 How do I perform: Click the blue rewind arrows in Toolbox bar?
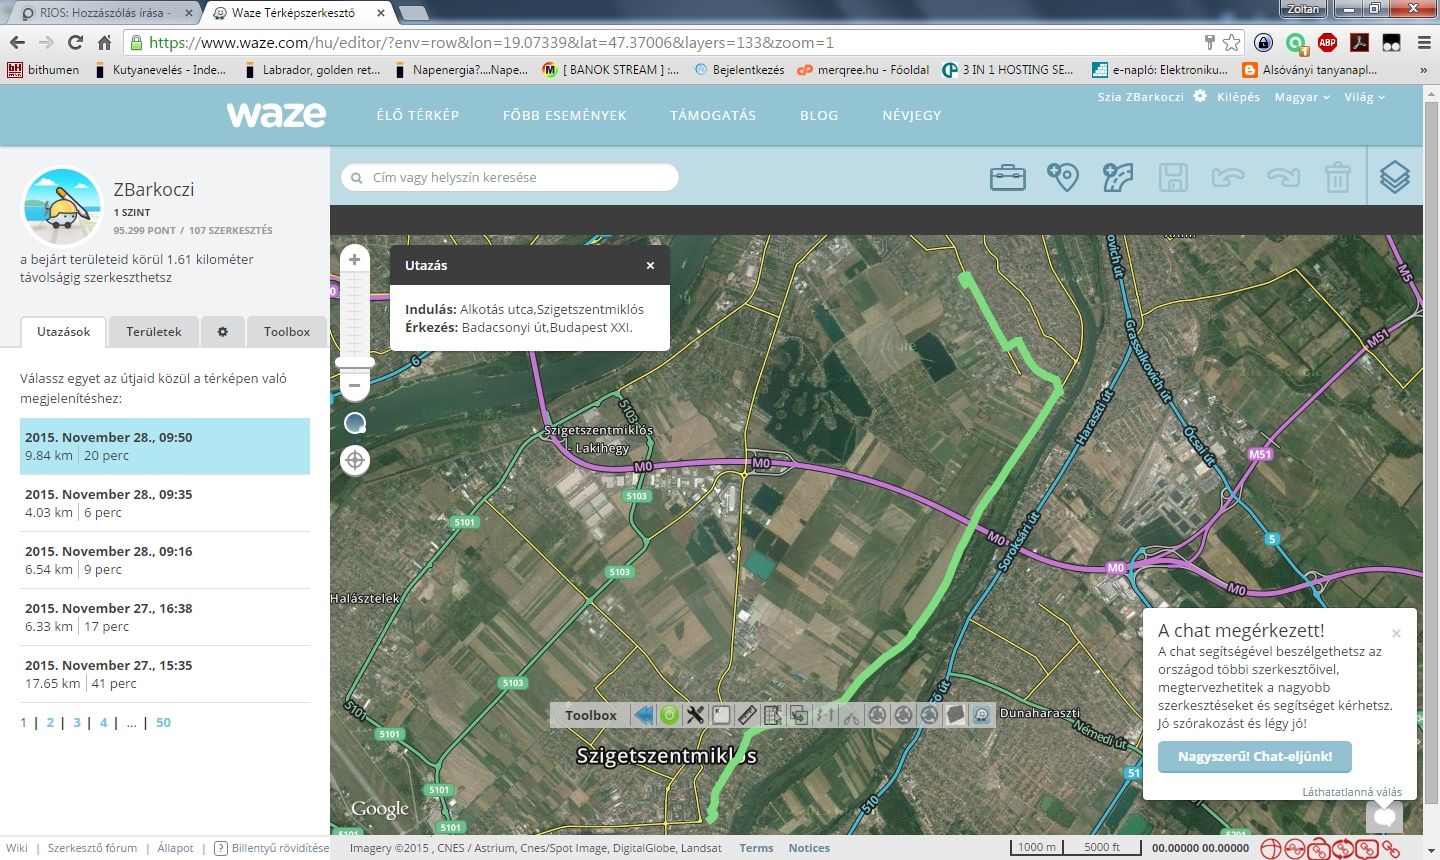pyautogui.click(x=644, y=715)
